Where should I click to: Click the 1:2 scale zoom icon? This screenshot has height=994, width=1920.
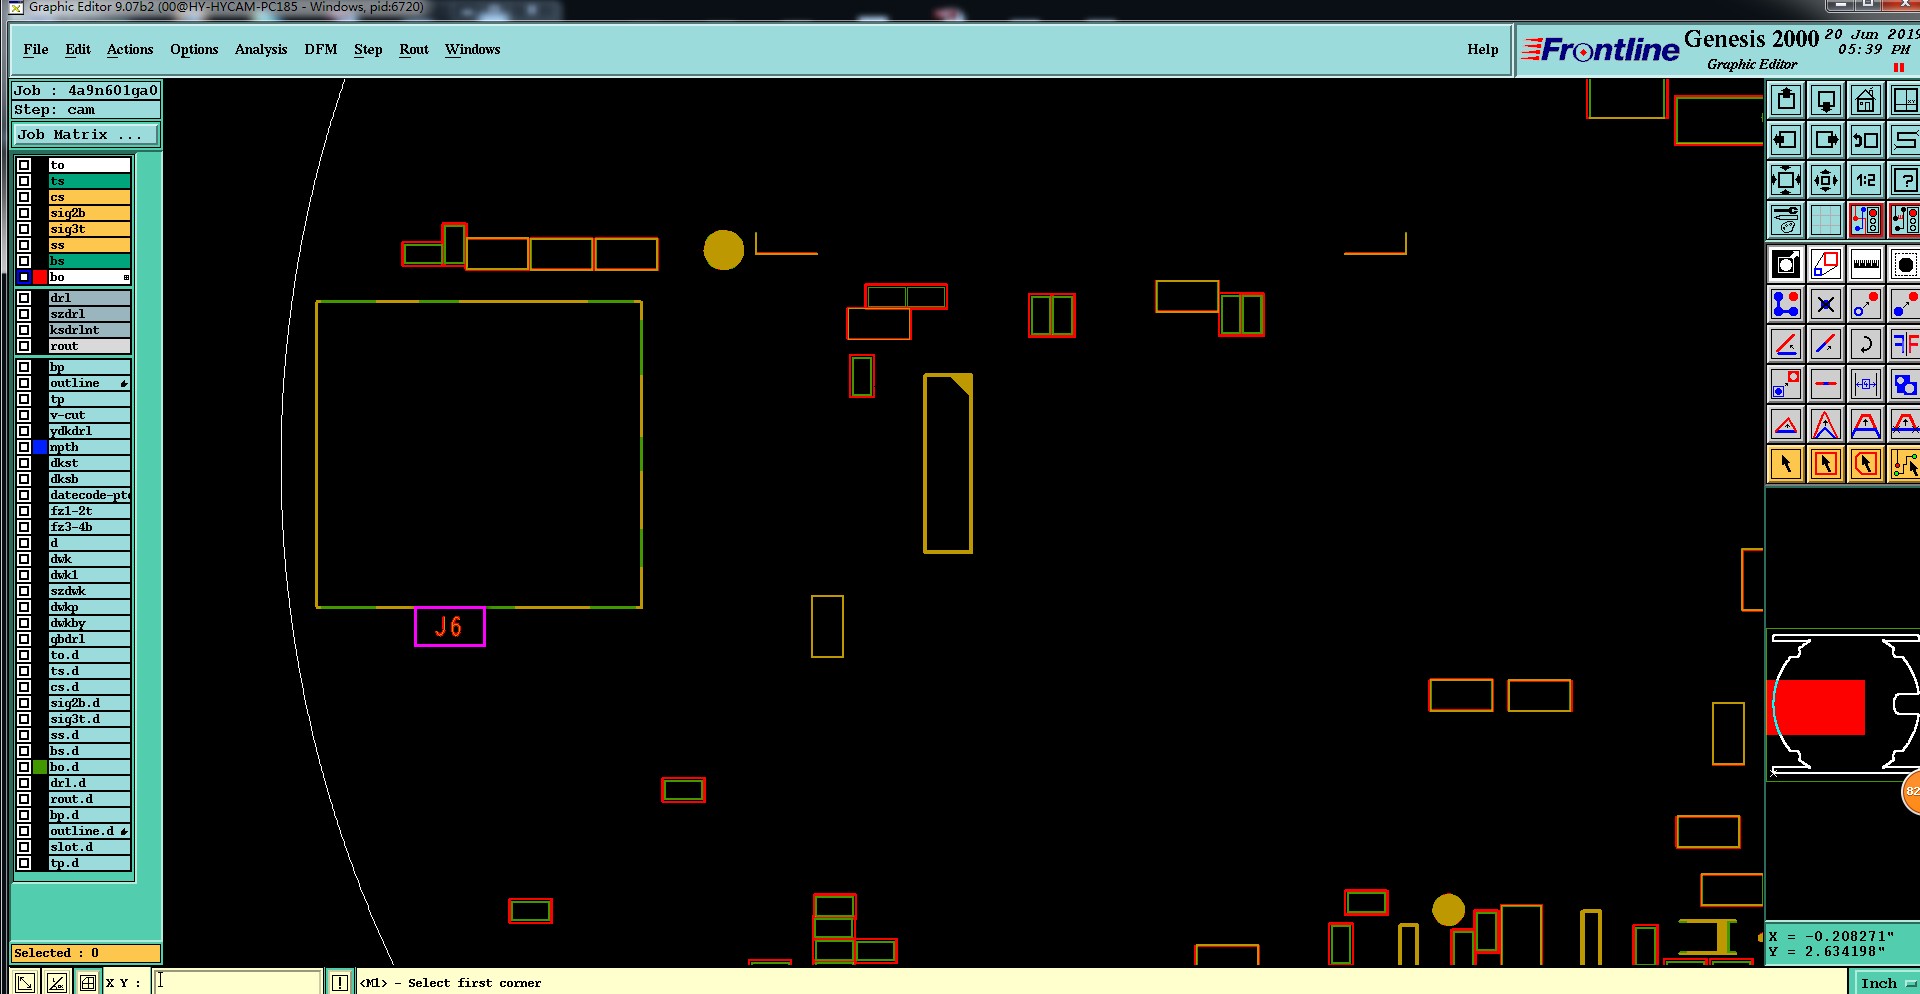[1866, 180]
